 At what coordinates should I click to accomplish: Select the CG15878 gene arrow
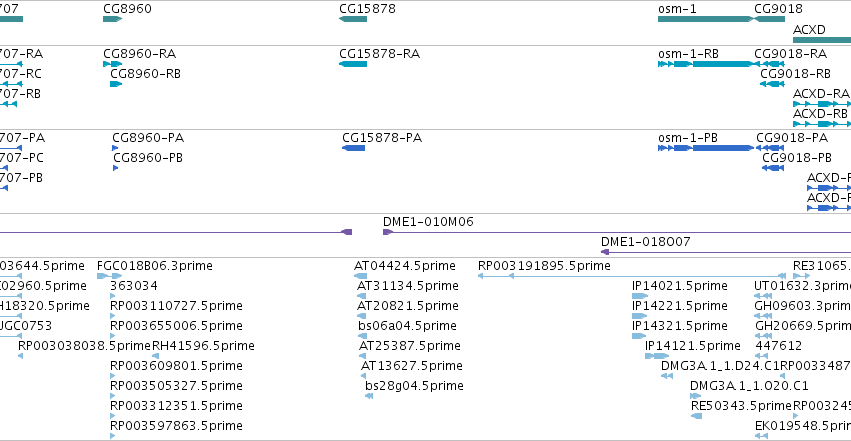tap(353, 19)
